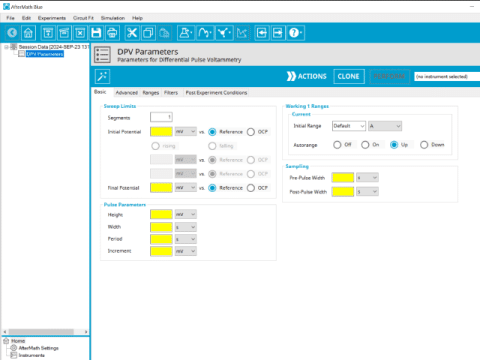This screenshot has height=360, width=480.
Task: Click the Print icon in toolbar
Action: [112, 33]
